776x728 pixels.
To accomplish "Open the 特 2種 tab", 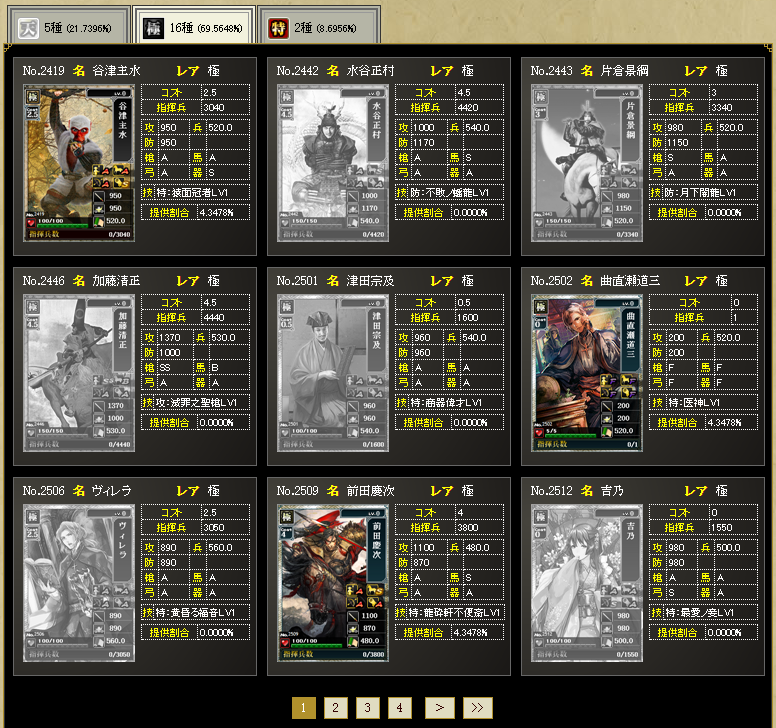I will pos(319,26).
